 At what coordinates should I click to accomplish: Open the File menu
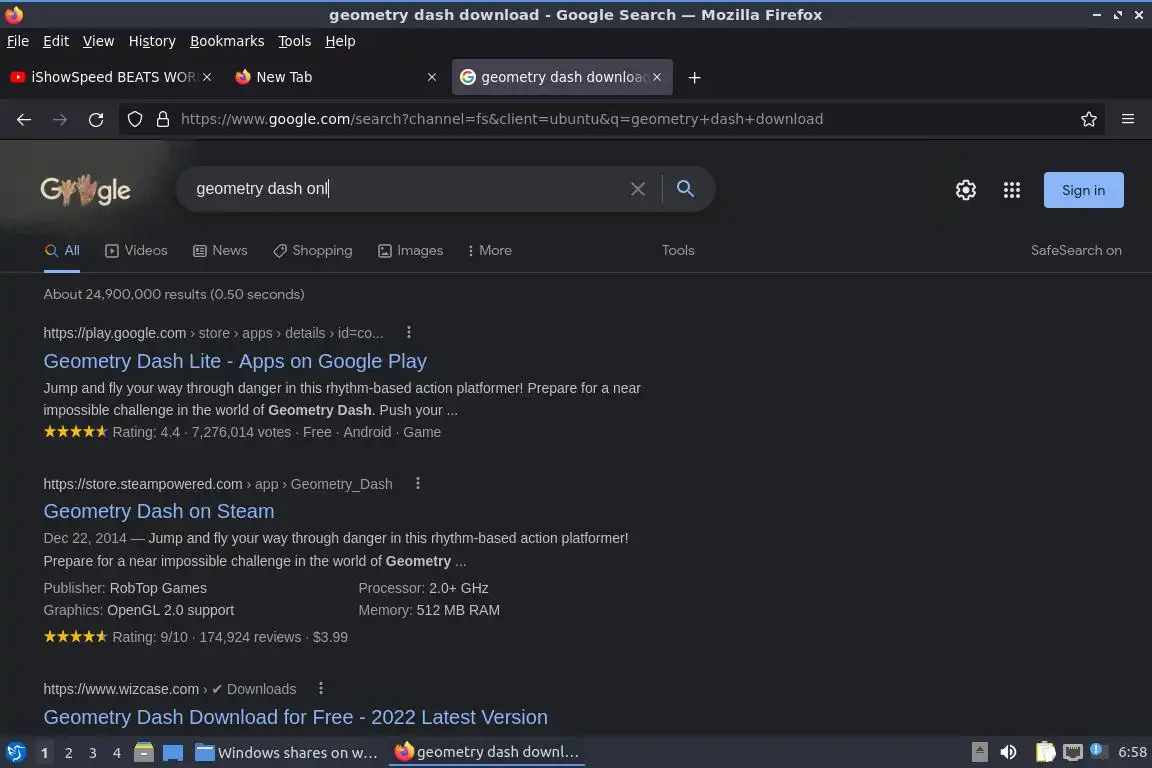click(x=18, y=41)
